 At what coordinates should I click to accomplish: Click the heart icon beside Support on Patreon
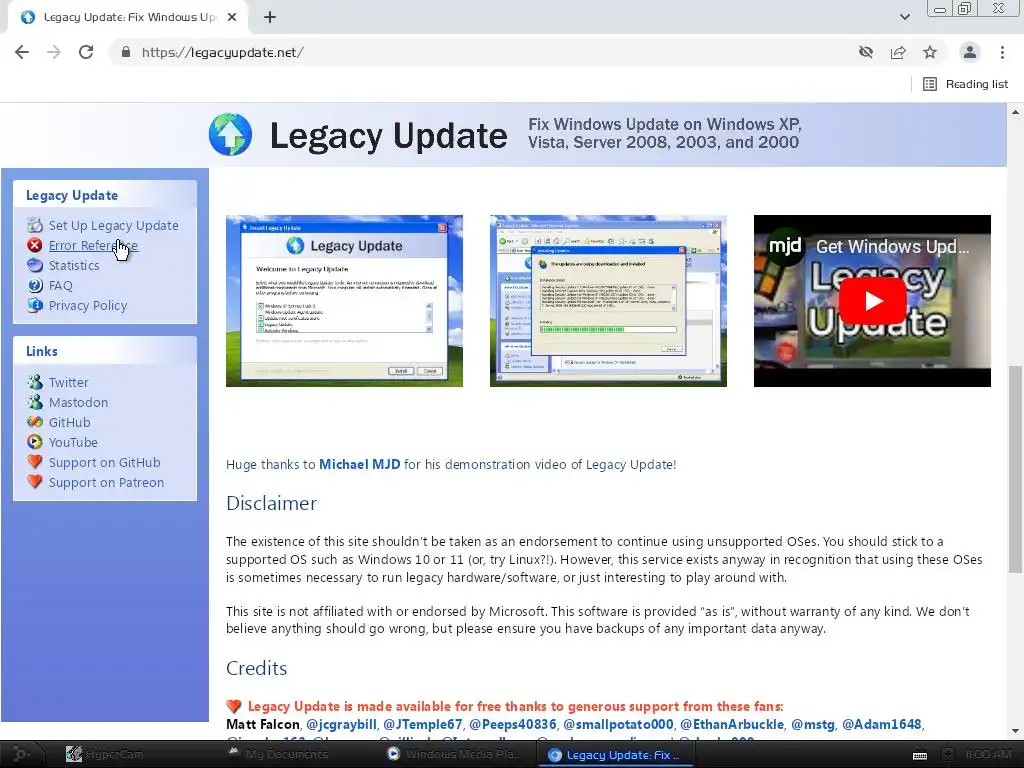click(x=35, y=482)
